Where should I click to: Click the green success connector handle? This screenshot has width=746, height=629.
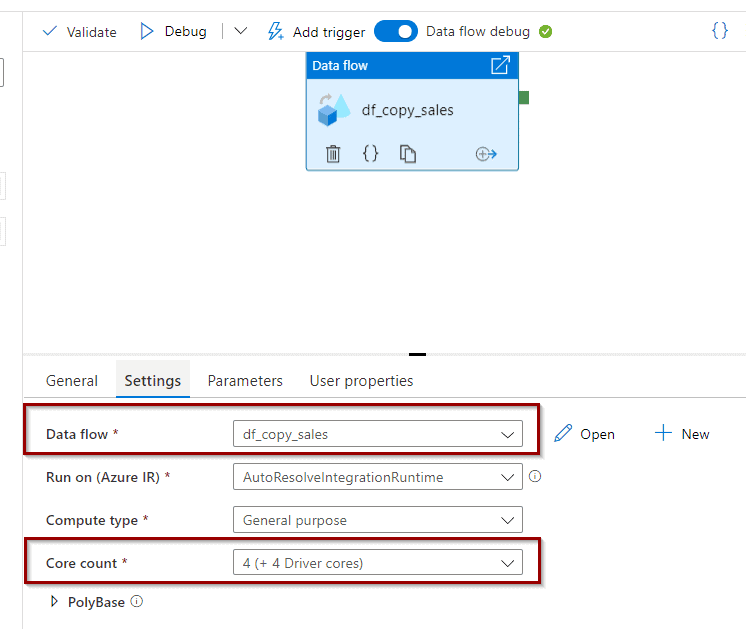point(524,98)
